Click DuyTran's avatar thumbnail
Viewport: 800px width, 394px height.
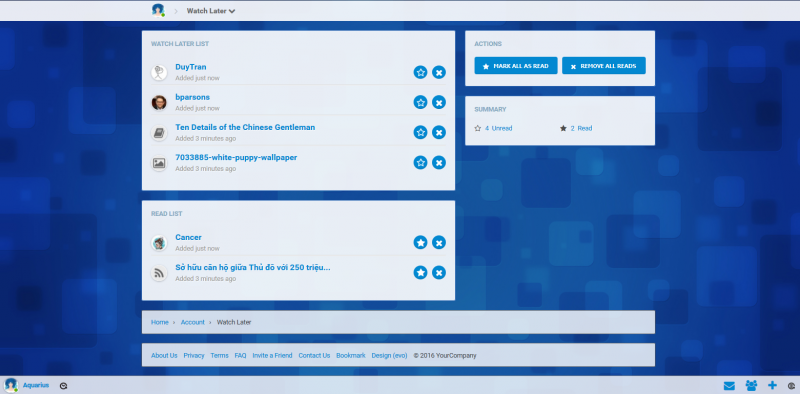159,72
